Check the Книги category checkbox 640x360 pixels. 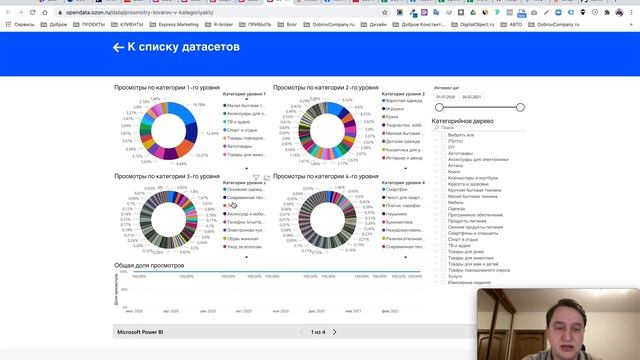[443, 172]
